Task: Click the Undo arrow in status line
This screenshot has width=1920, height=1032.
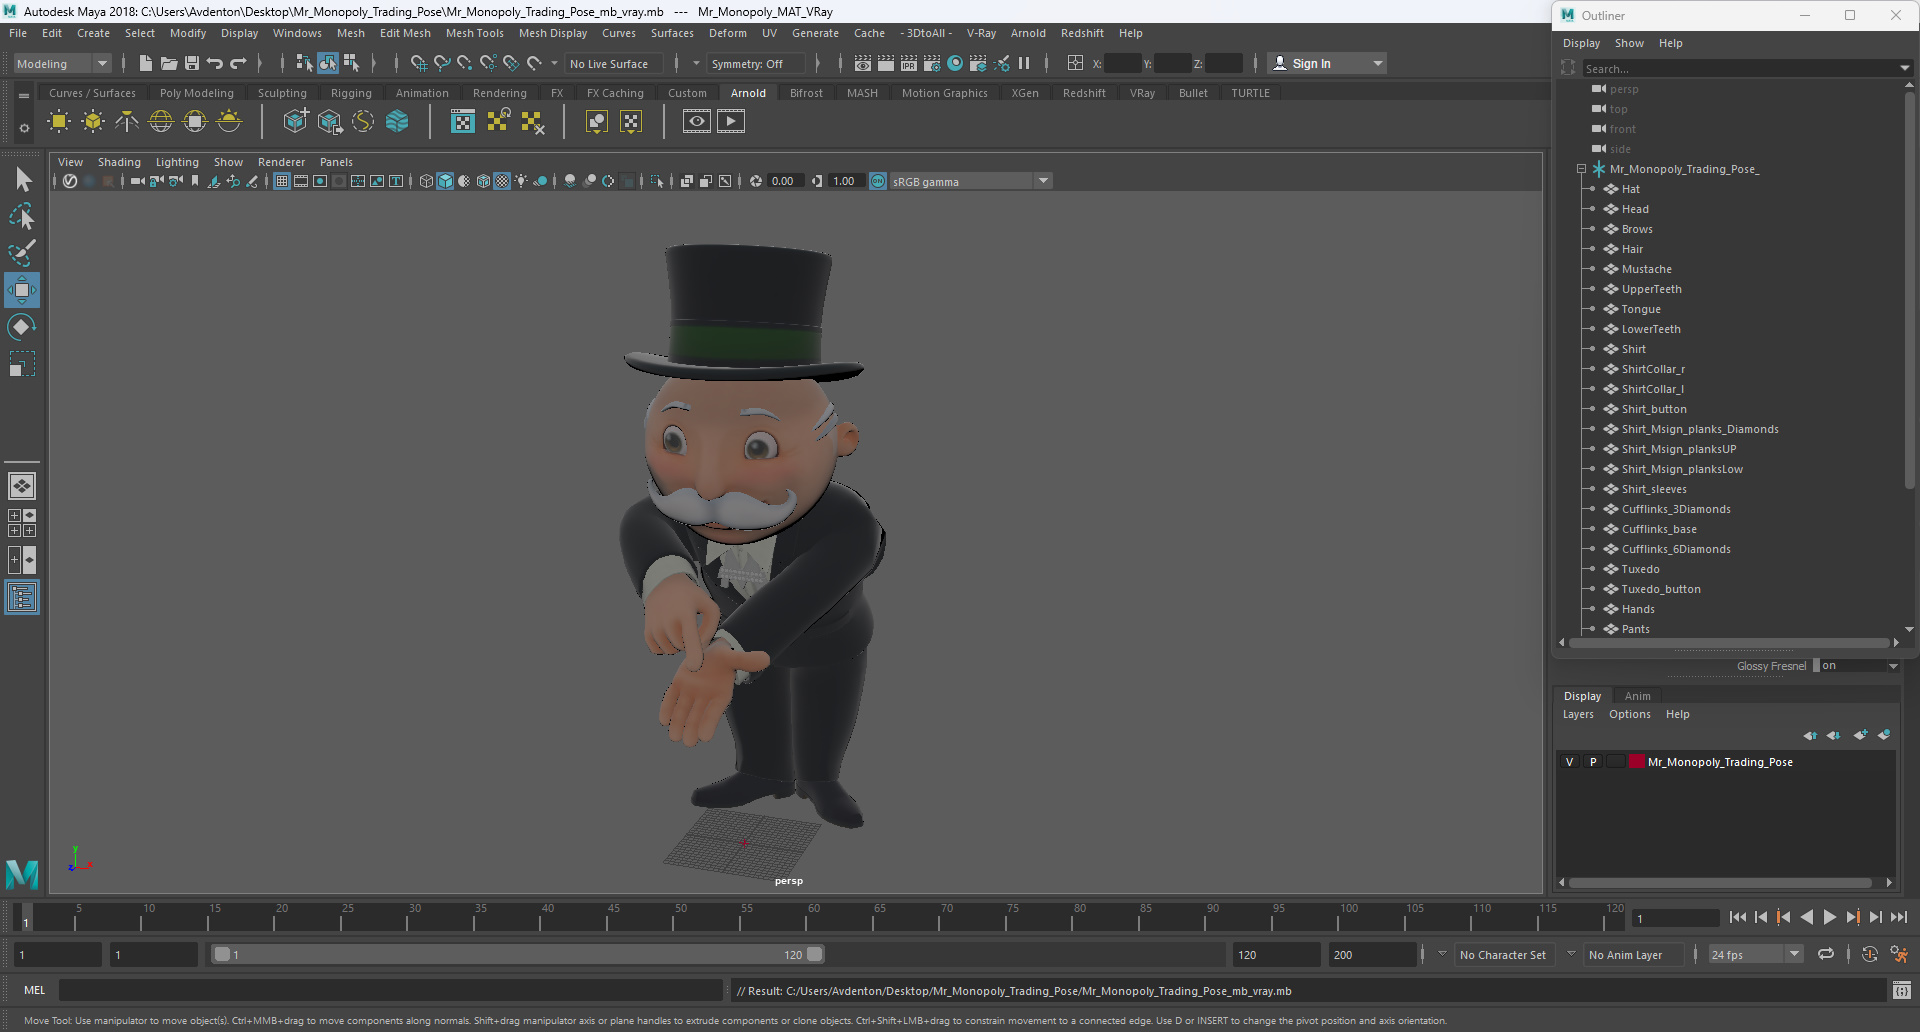Action: (215, 63)
